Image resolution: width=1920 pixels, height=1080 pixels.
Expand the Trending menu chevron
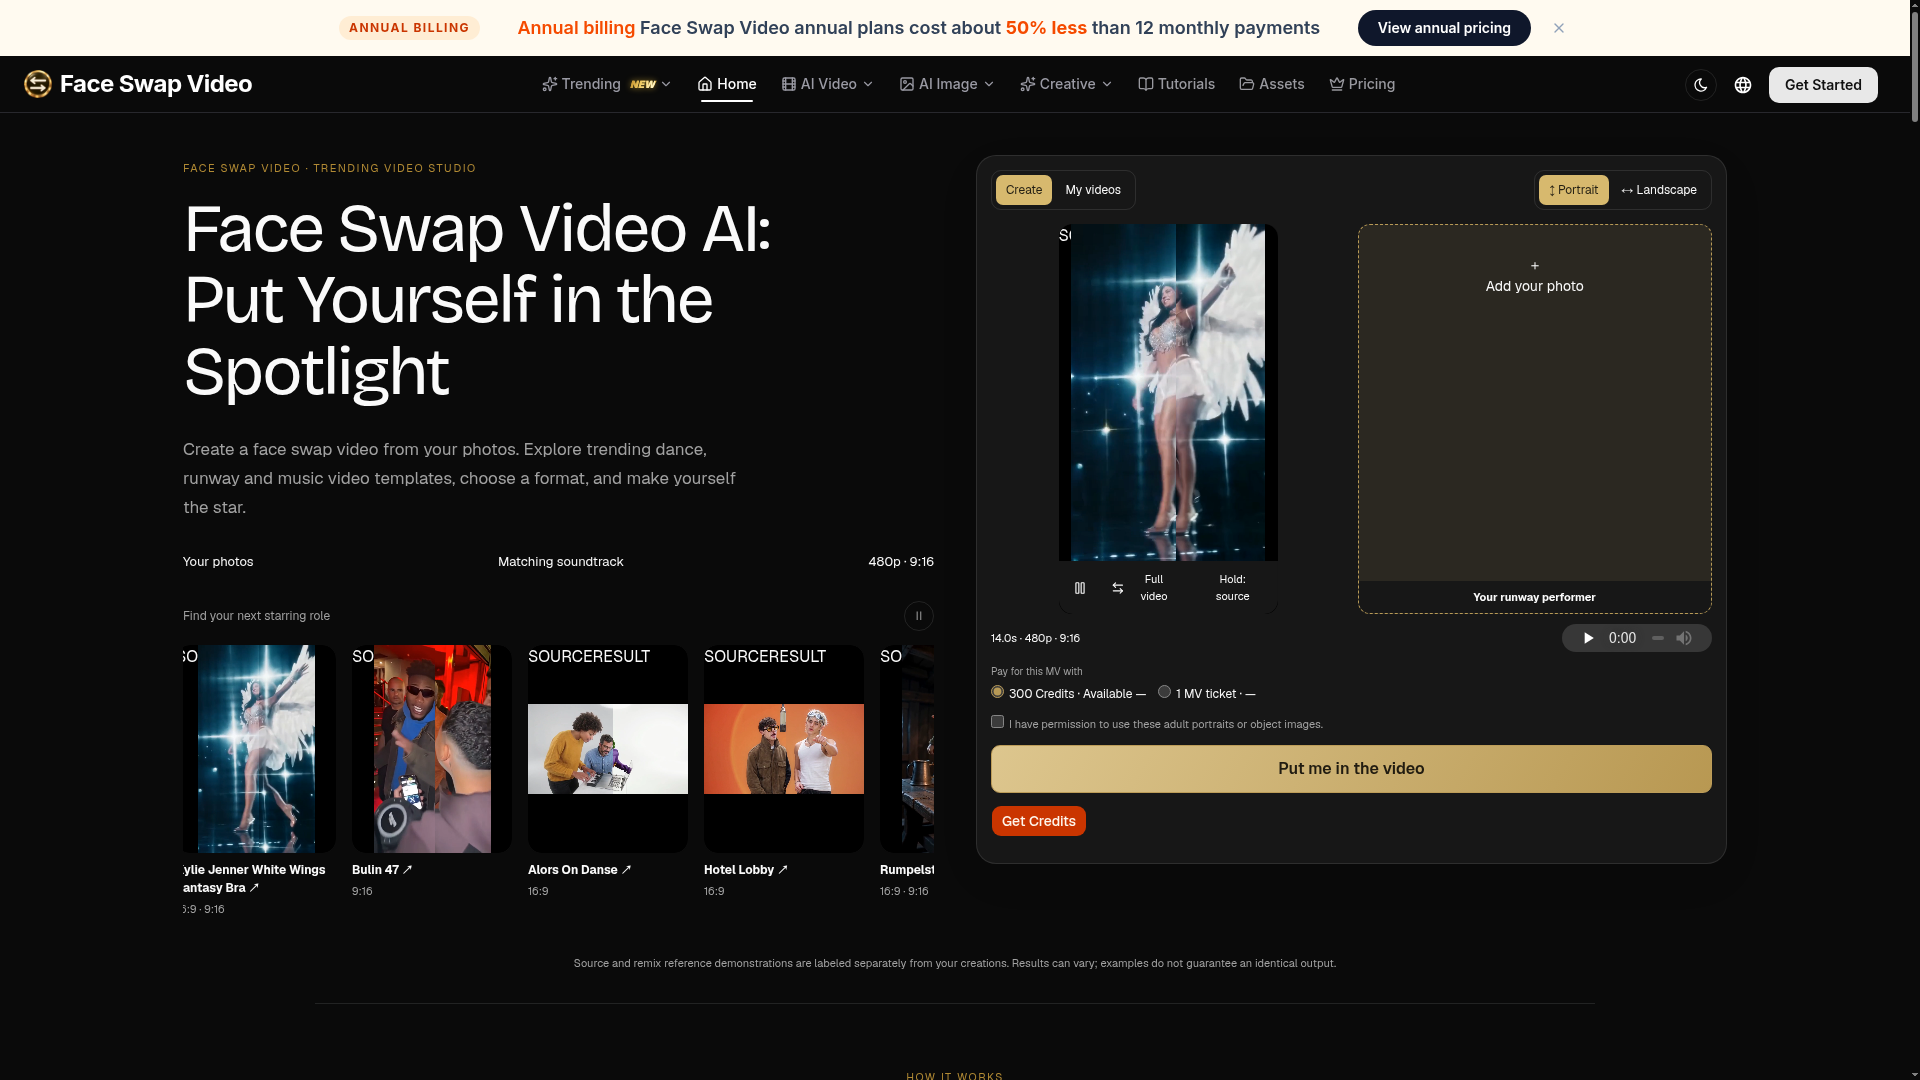coord(667,84)
